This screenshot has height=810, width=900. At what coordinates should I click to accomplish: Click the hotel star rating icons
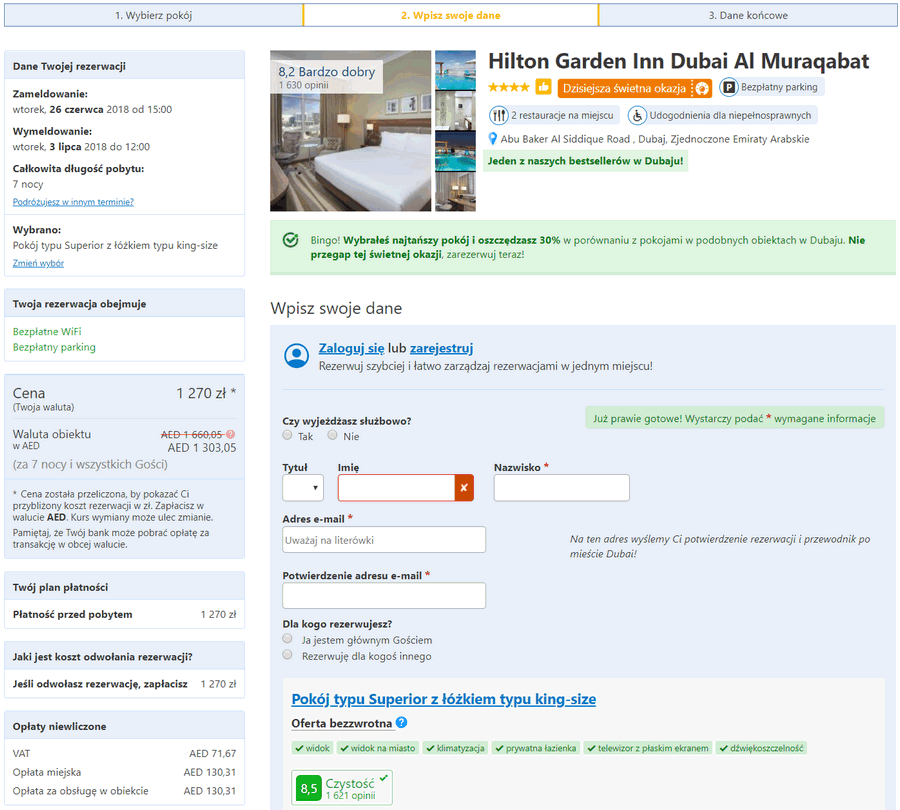pos(509,87)
